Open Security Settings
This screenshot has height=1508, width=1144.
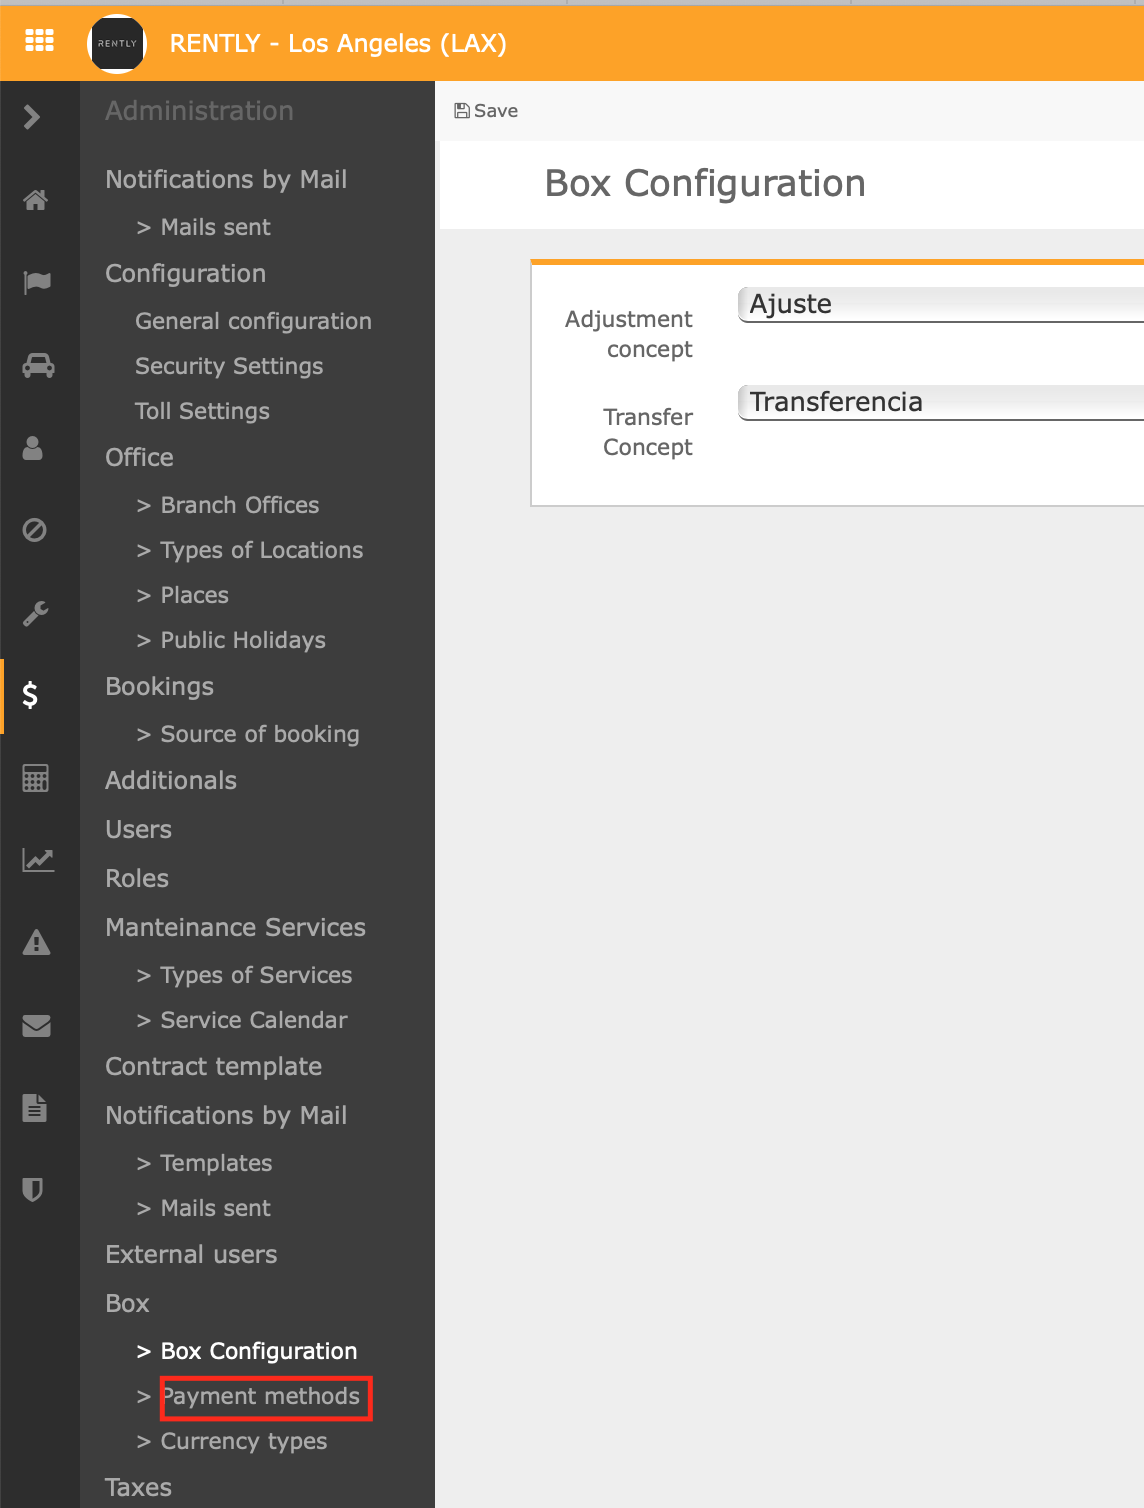[x=229, y=367]
